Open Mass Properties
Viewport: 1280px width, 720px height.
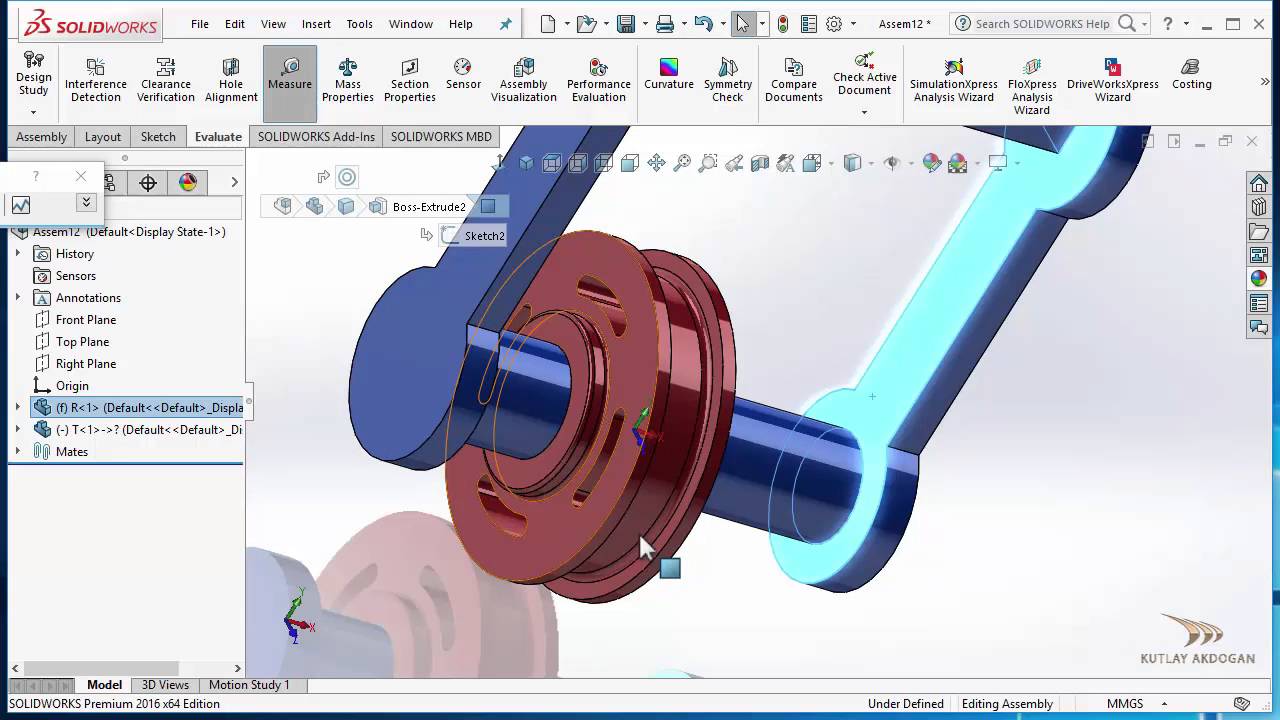(x=348, y=79)
